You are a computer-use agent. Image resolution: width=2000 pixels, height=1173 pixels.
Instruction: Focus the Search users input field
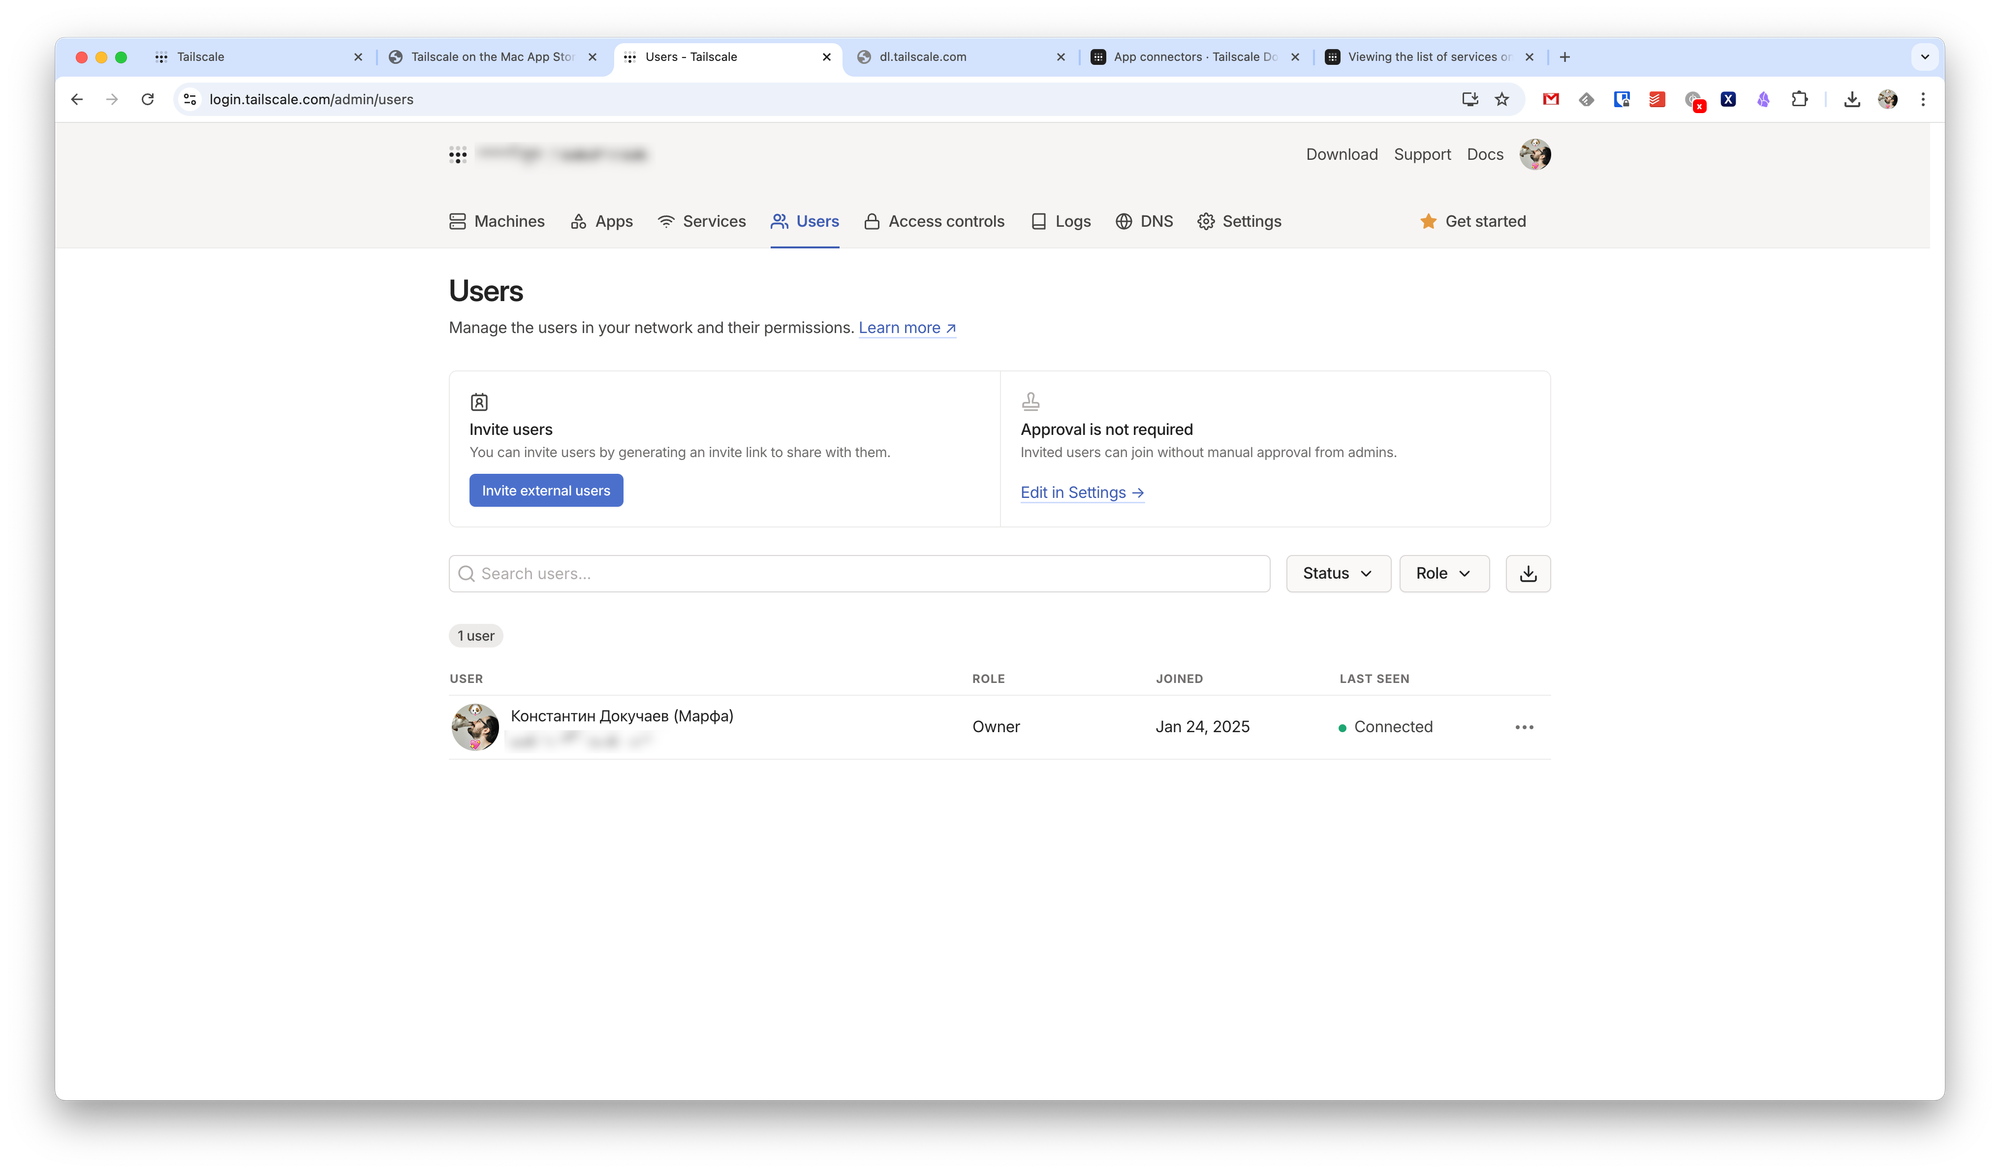pyautogui.click(x=860, y=574)
